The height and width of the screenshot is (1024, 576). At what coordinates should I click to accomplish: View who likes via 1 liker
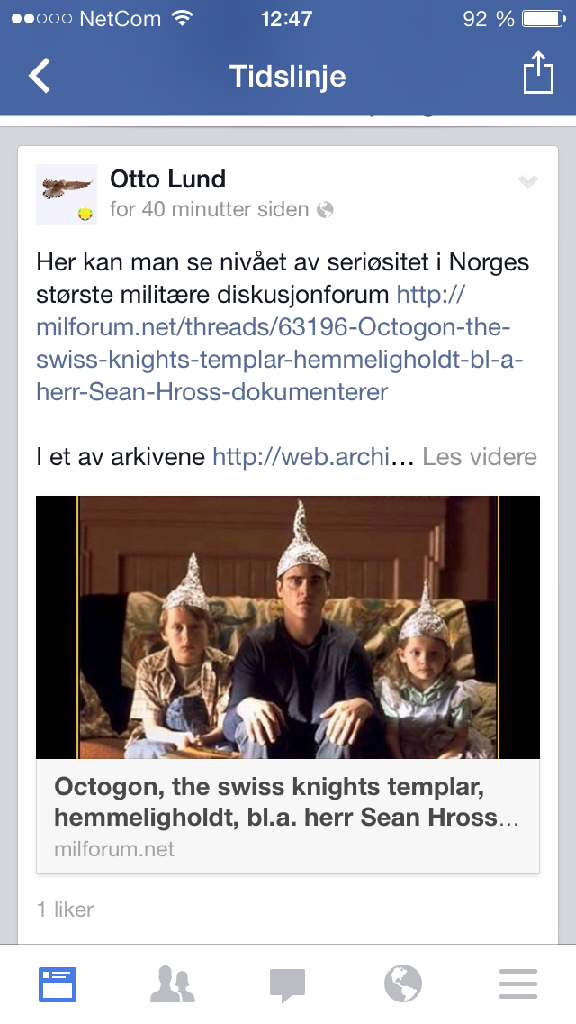(x=65, y=909)
